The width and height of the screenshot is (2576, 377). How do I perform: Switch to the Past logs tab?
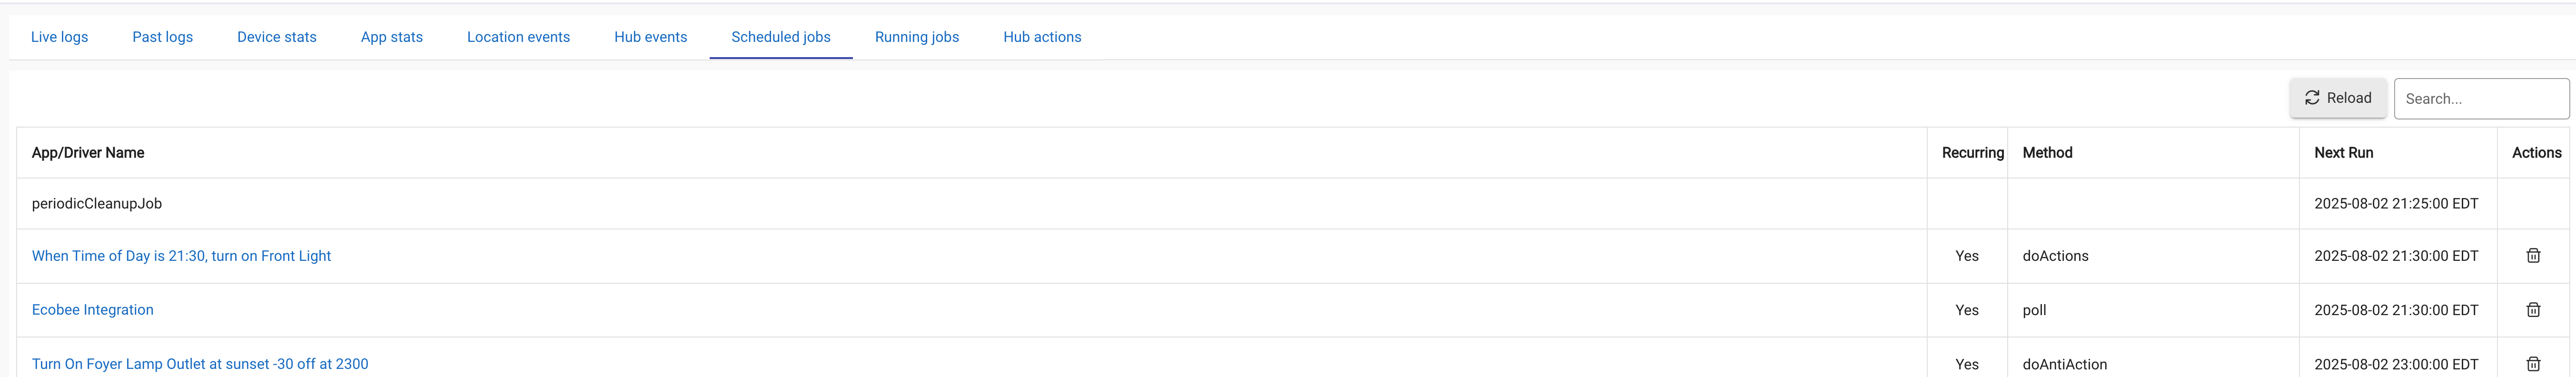(x=163, y=37)
